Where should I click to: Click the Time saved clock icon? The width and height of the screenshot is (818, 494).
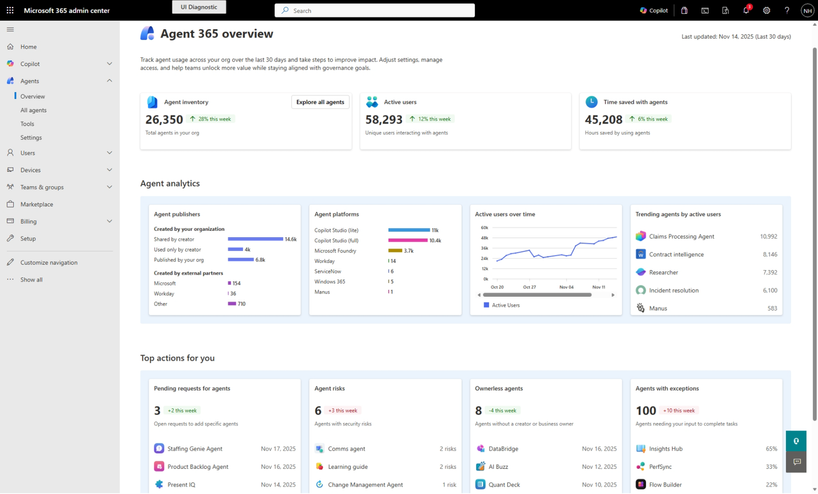(x=591, y=102)
